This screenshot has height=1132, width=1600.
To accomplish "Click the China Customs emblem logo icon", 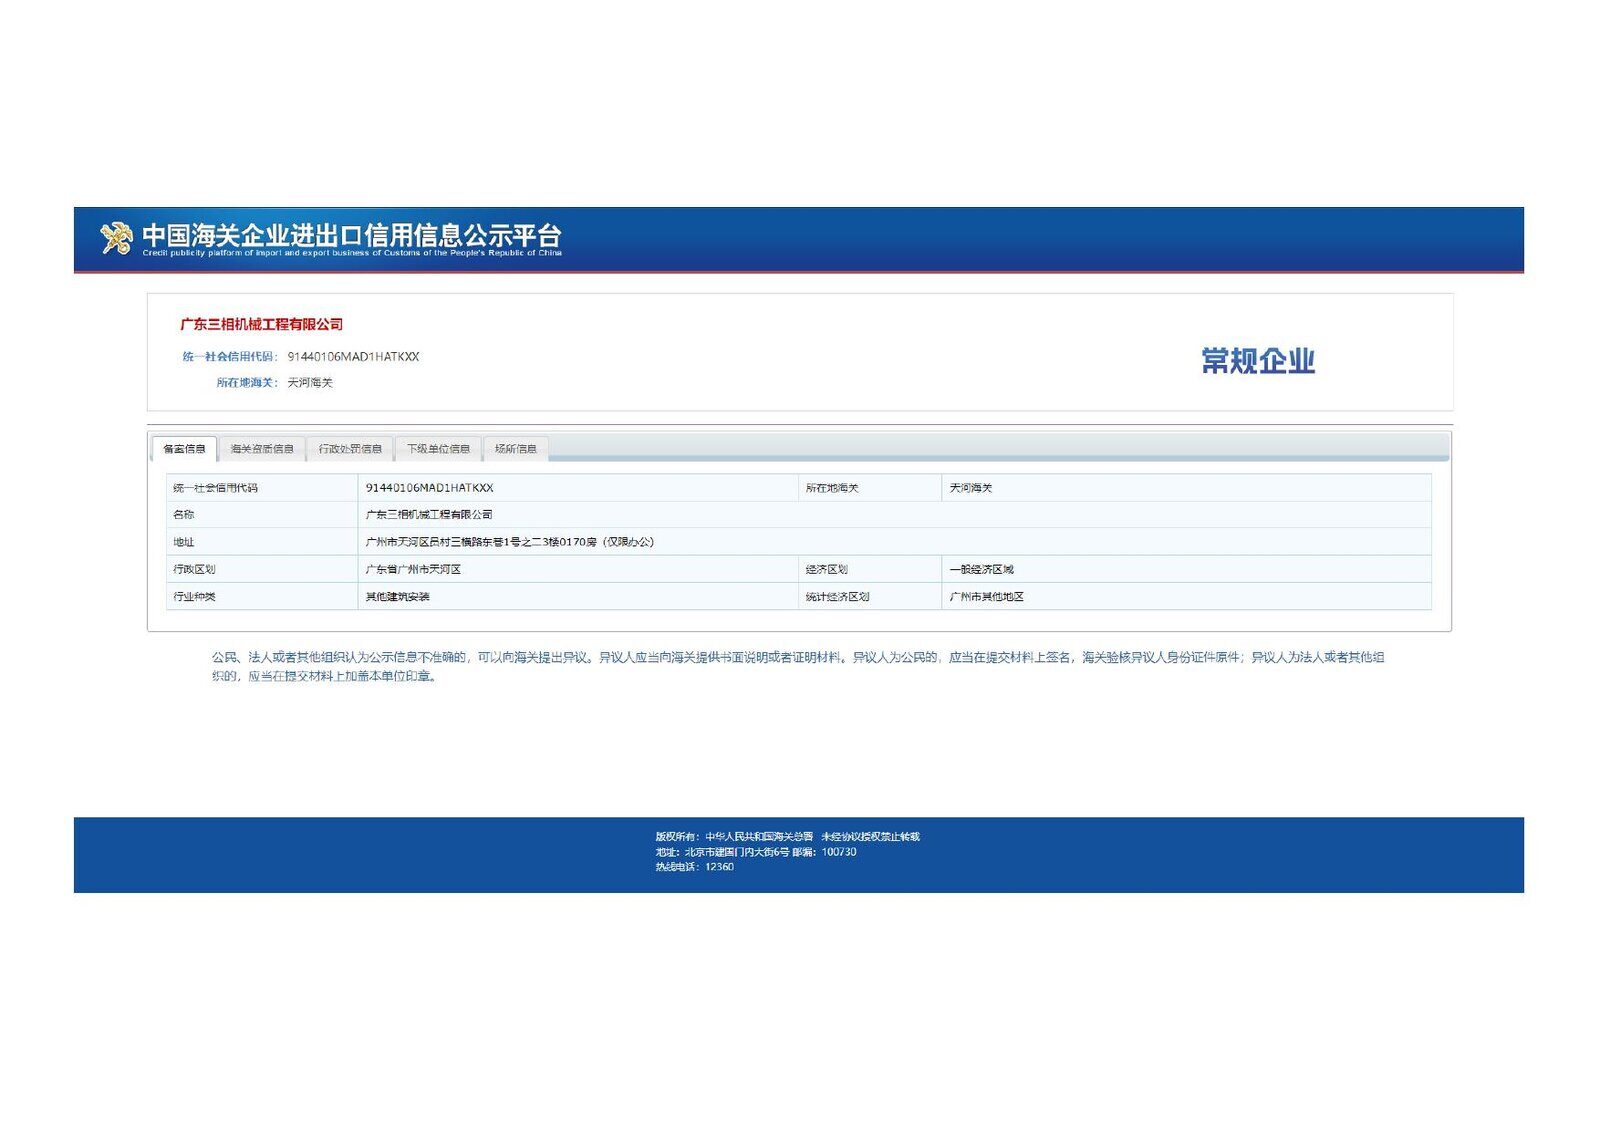I will 116,238.
